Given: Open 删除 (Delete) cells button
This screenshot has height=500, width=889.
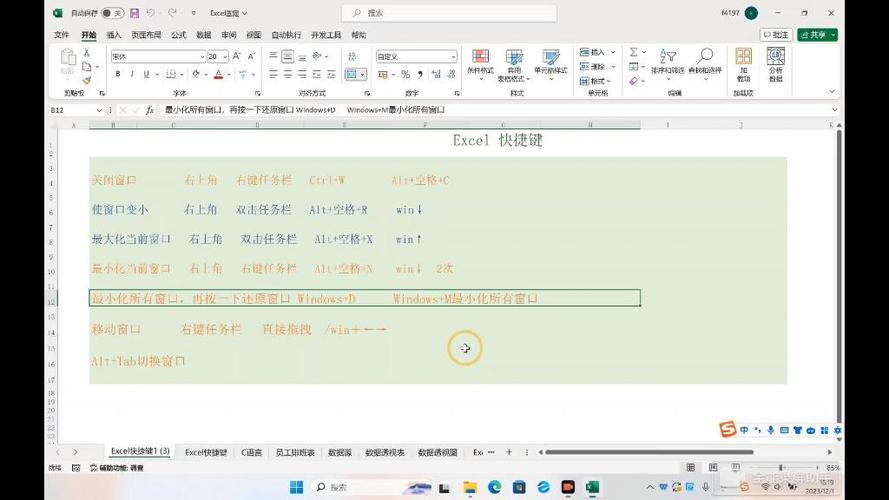Looking at the screenshot, I should coord(597,67).
